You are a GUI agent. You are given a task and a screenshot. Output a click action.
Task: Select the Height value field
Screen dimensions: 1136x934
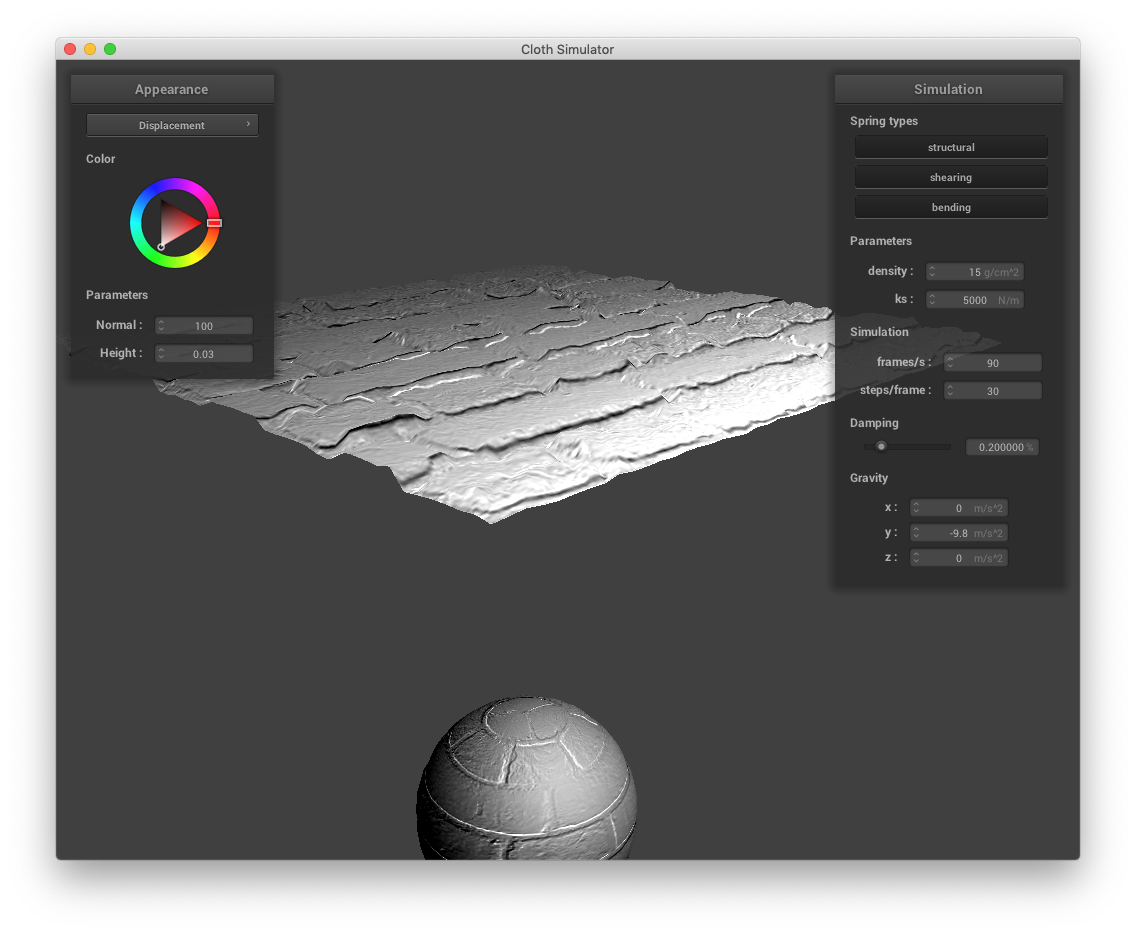pyautogui.click(x=204, y=354)
